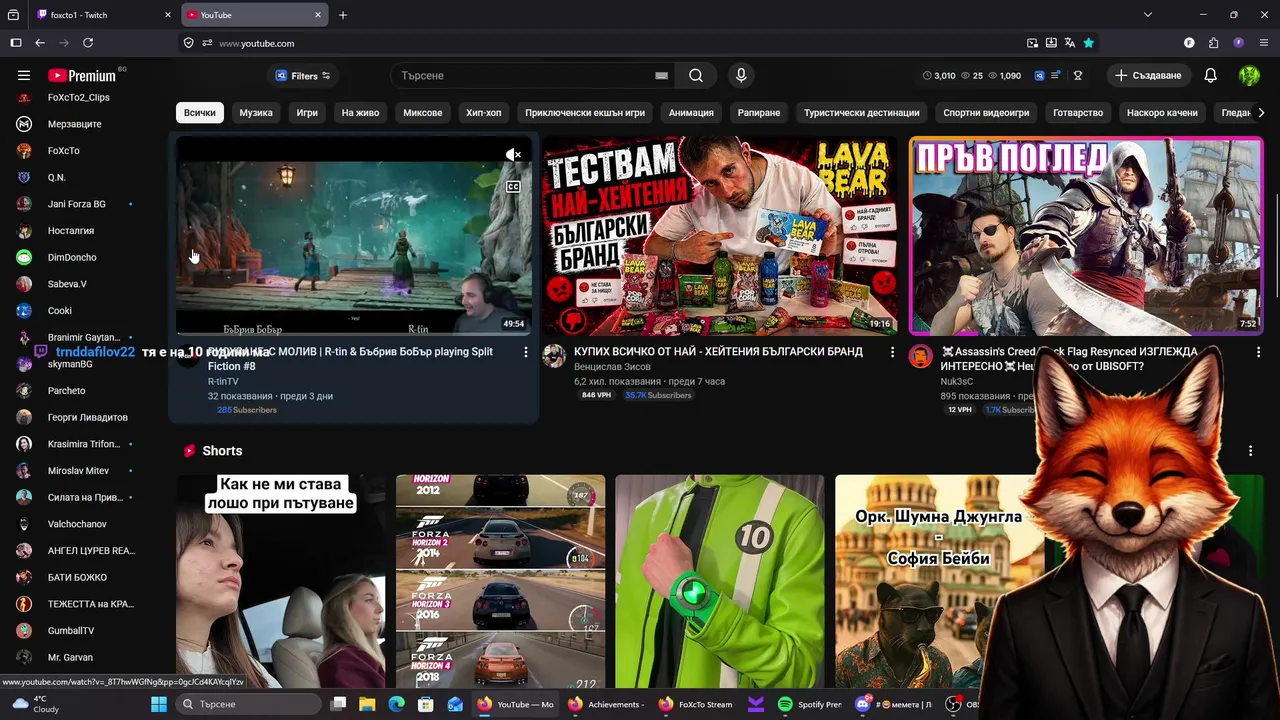The width and height of the screenshot is (1280, 720).
Task: Open Spotify Premium from the taskbar
Action: [810, 704]
